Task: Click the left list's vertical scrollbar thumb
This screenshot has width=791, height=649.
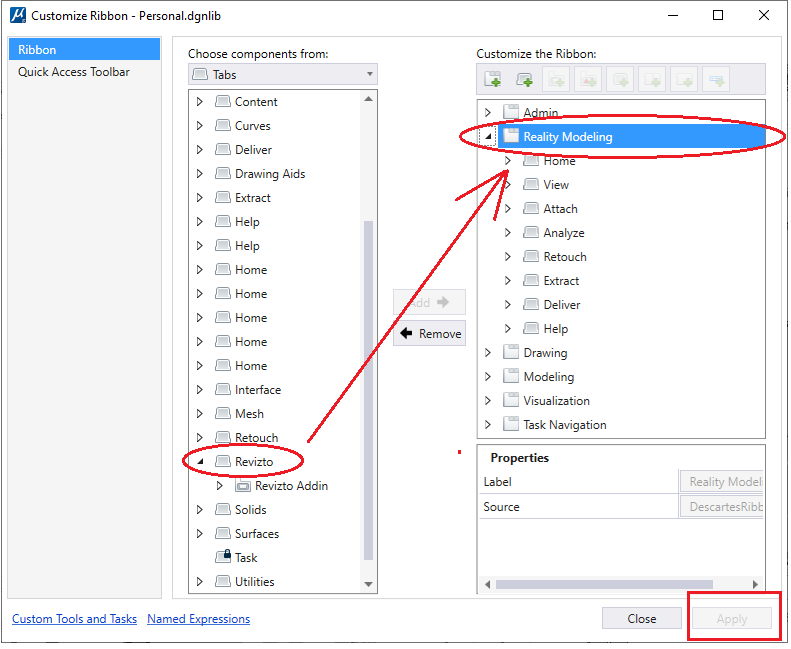Action: 369,390
